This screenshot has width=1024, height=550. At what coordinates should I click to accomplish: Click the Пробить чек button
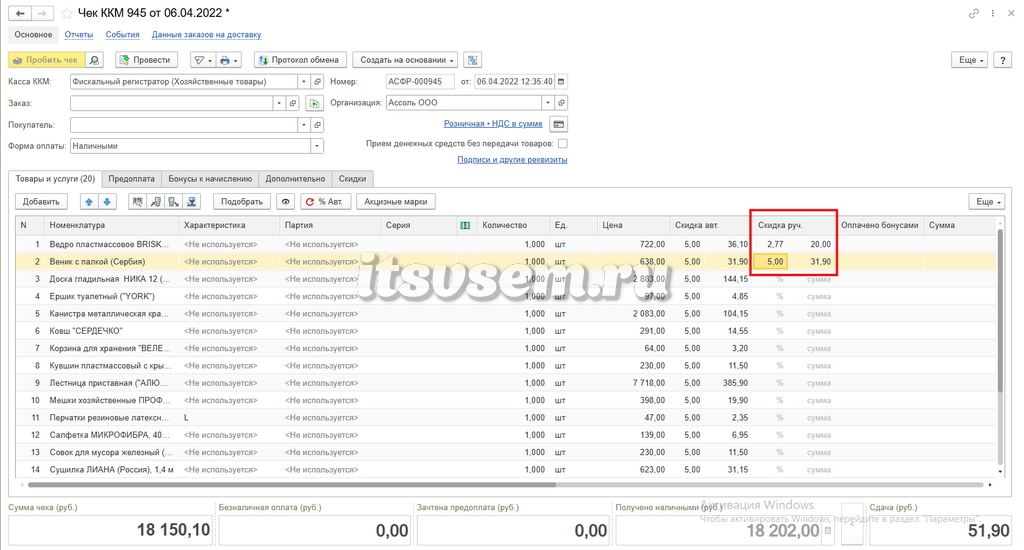46,60
